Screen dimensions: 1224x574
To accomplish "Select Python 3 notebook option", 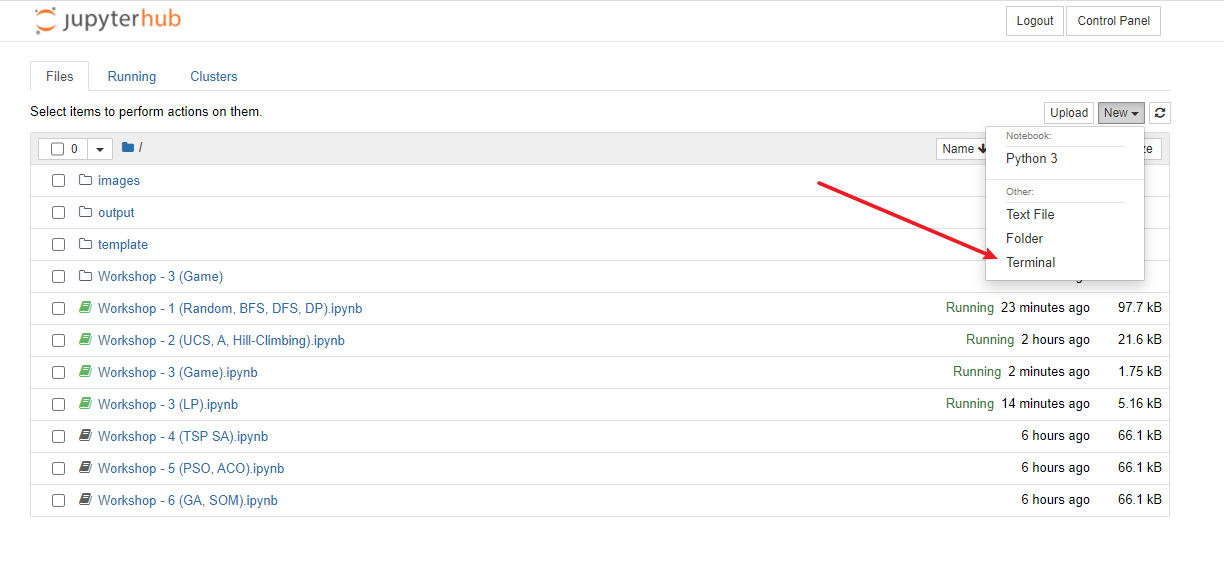I will coord(1031,159).
